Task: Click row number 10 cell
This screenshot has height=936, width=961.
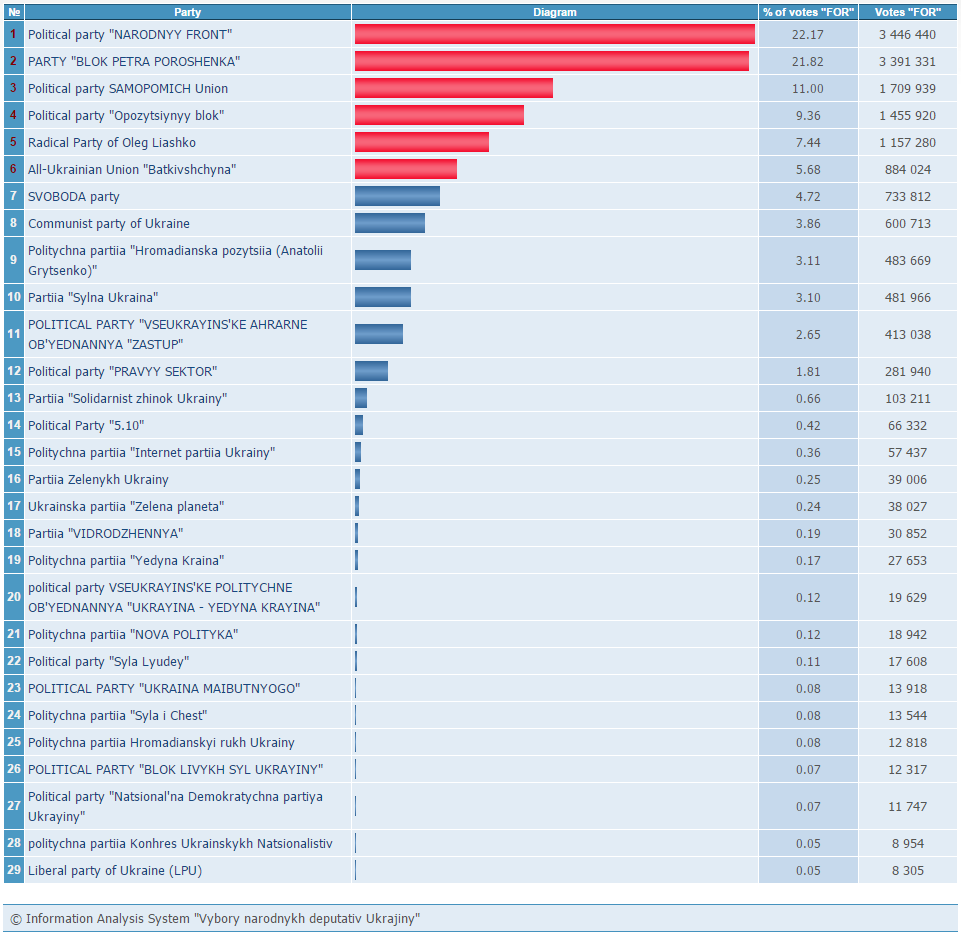Action: click(14, 297)
